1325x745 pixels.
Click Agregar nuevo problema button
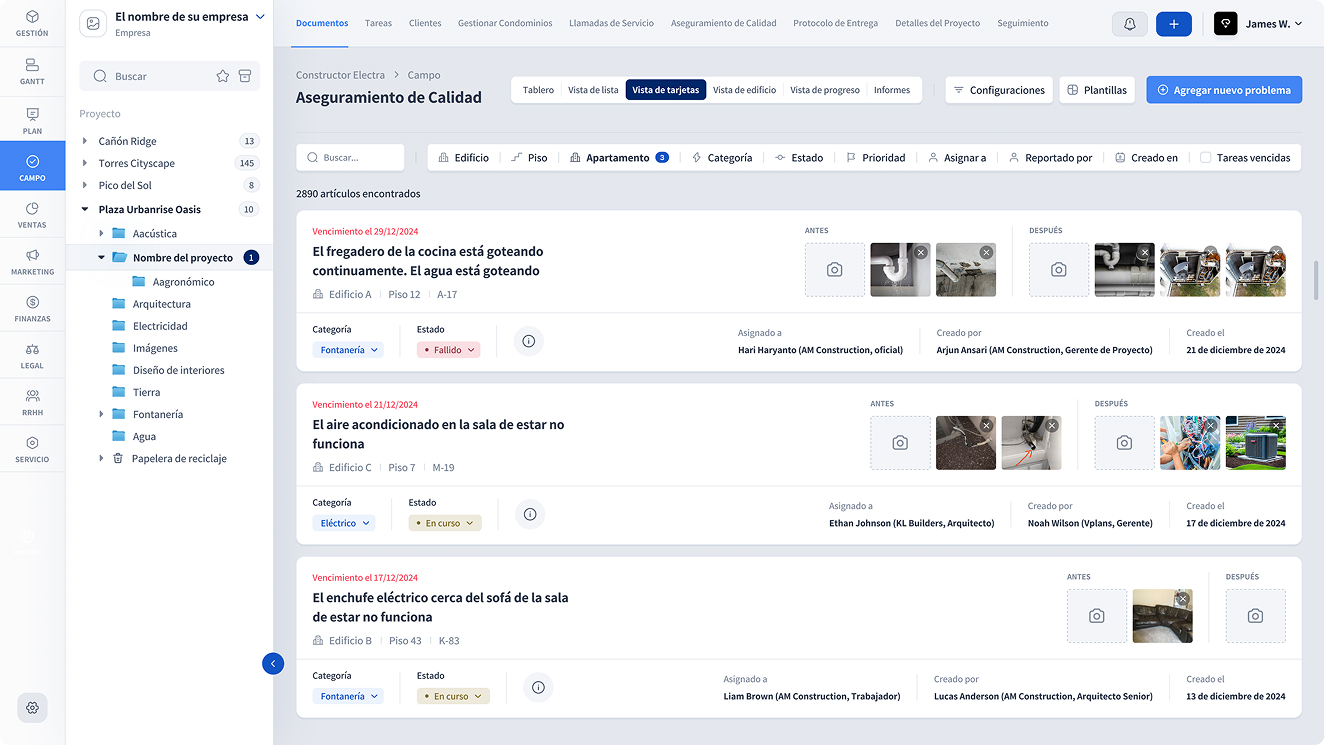[x=1224, y=90]
